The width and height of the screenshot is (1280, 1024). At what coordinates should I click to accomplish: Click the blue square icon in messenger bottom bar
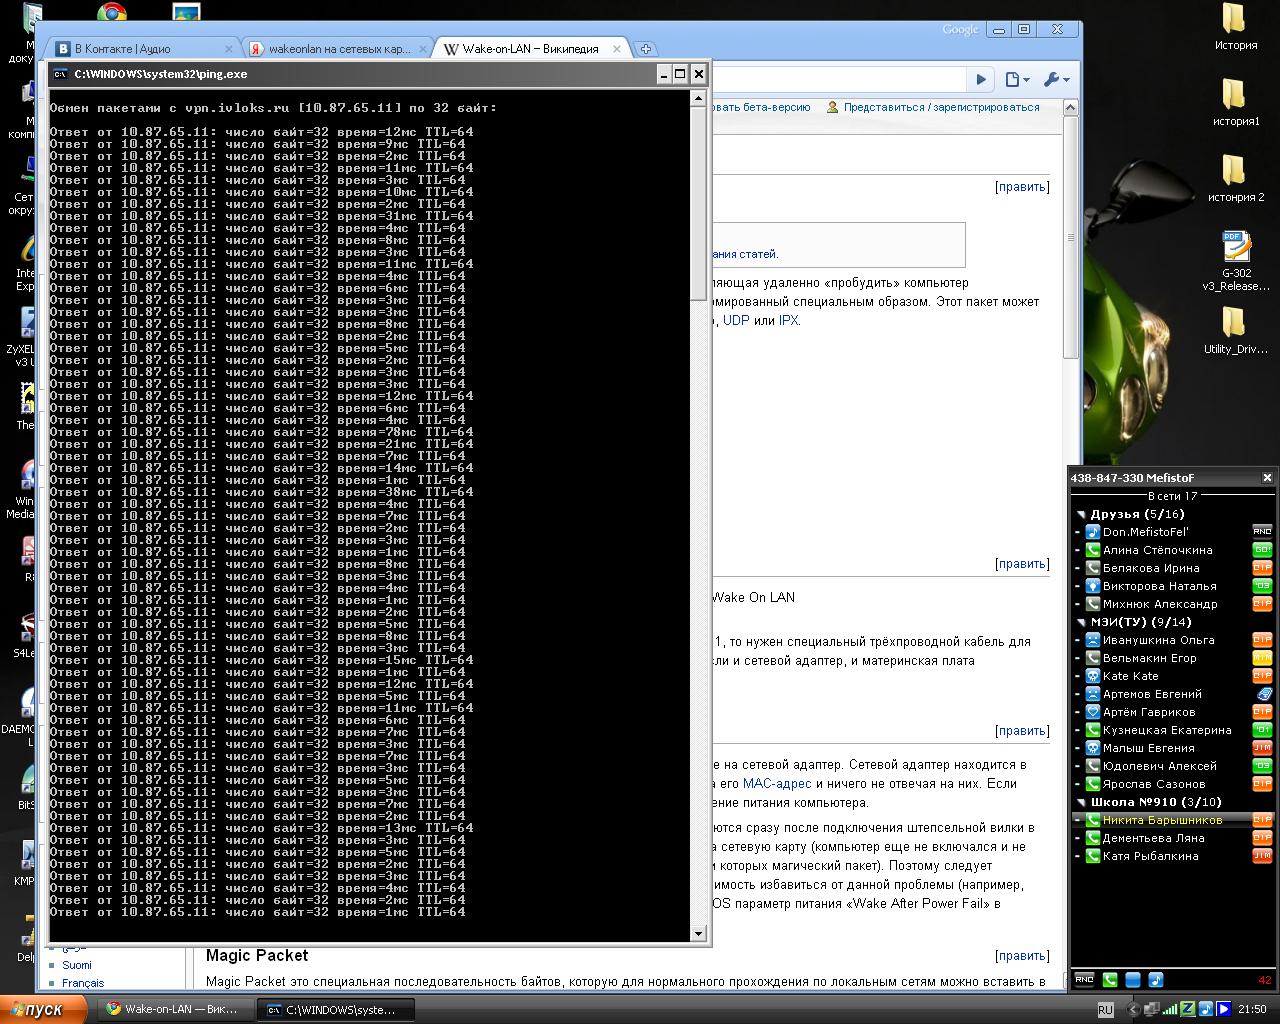[x=1133, y=979]
